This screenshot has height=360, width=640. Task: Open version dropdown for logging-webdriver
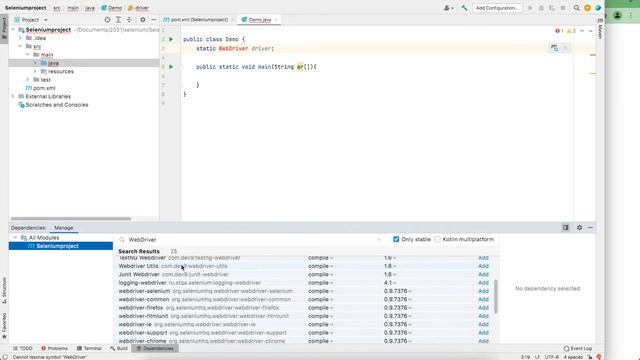[390, 282]
